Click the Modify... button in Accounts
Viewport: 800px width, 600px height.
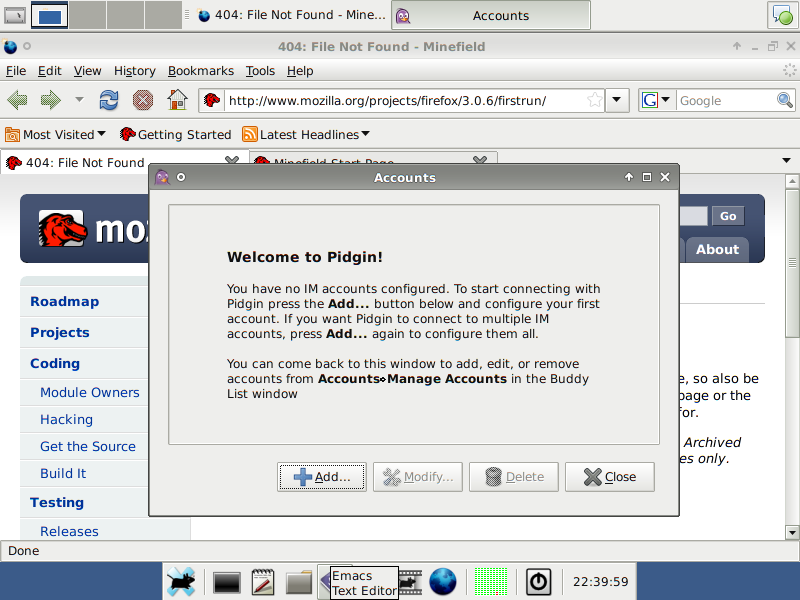tap(417, 477)
